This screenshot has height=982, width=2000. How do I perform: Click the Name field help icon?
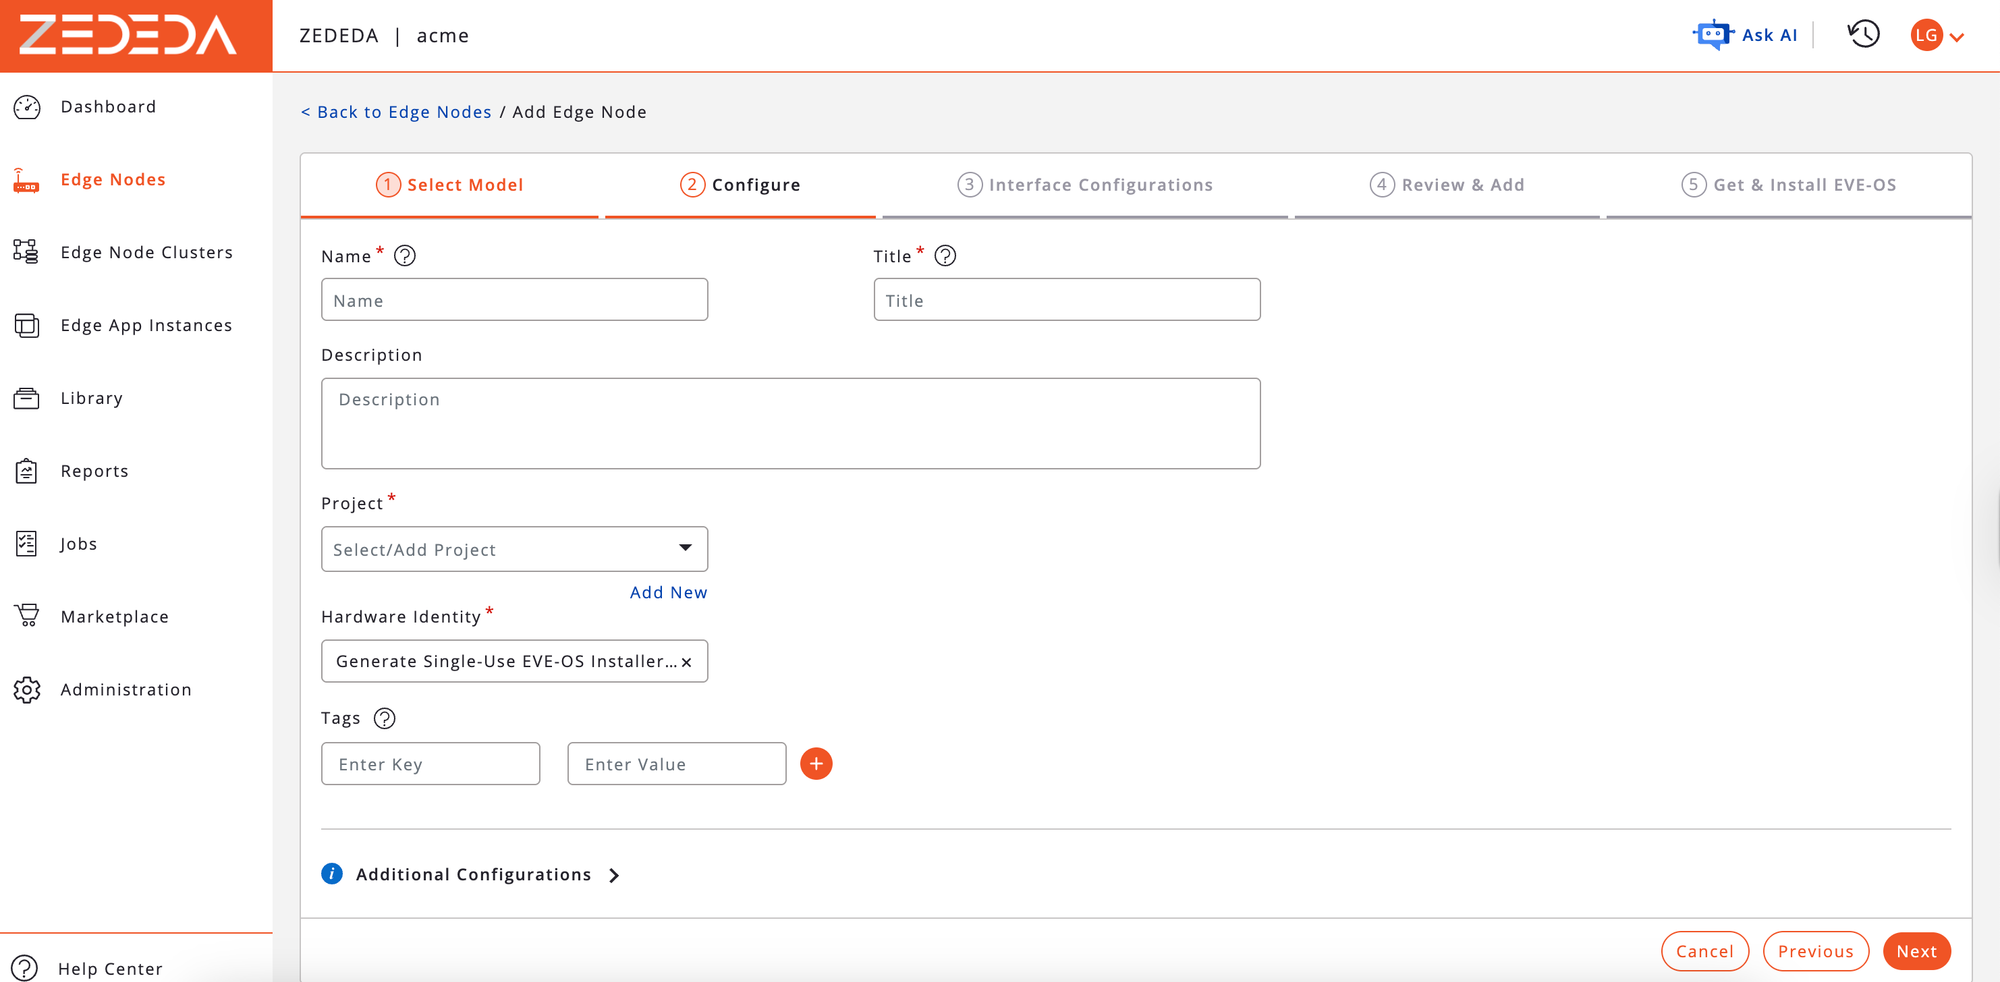[x=405, y=256]
